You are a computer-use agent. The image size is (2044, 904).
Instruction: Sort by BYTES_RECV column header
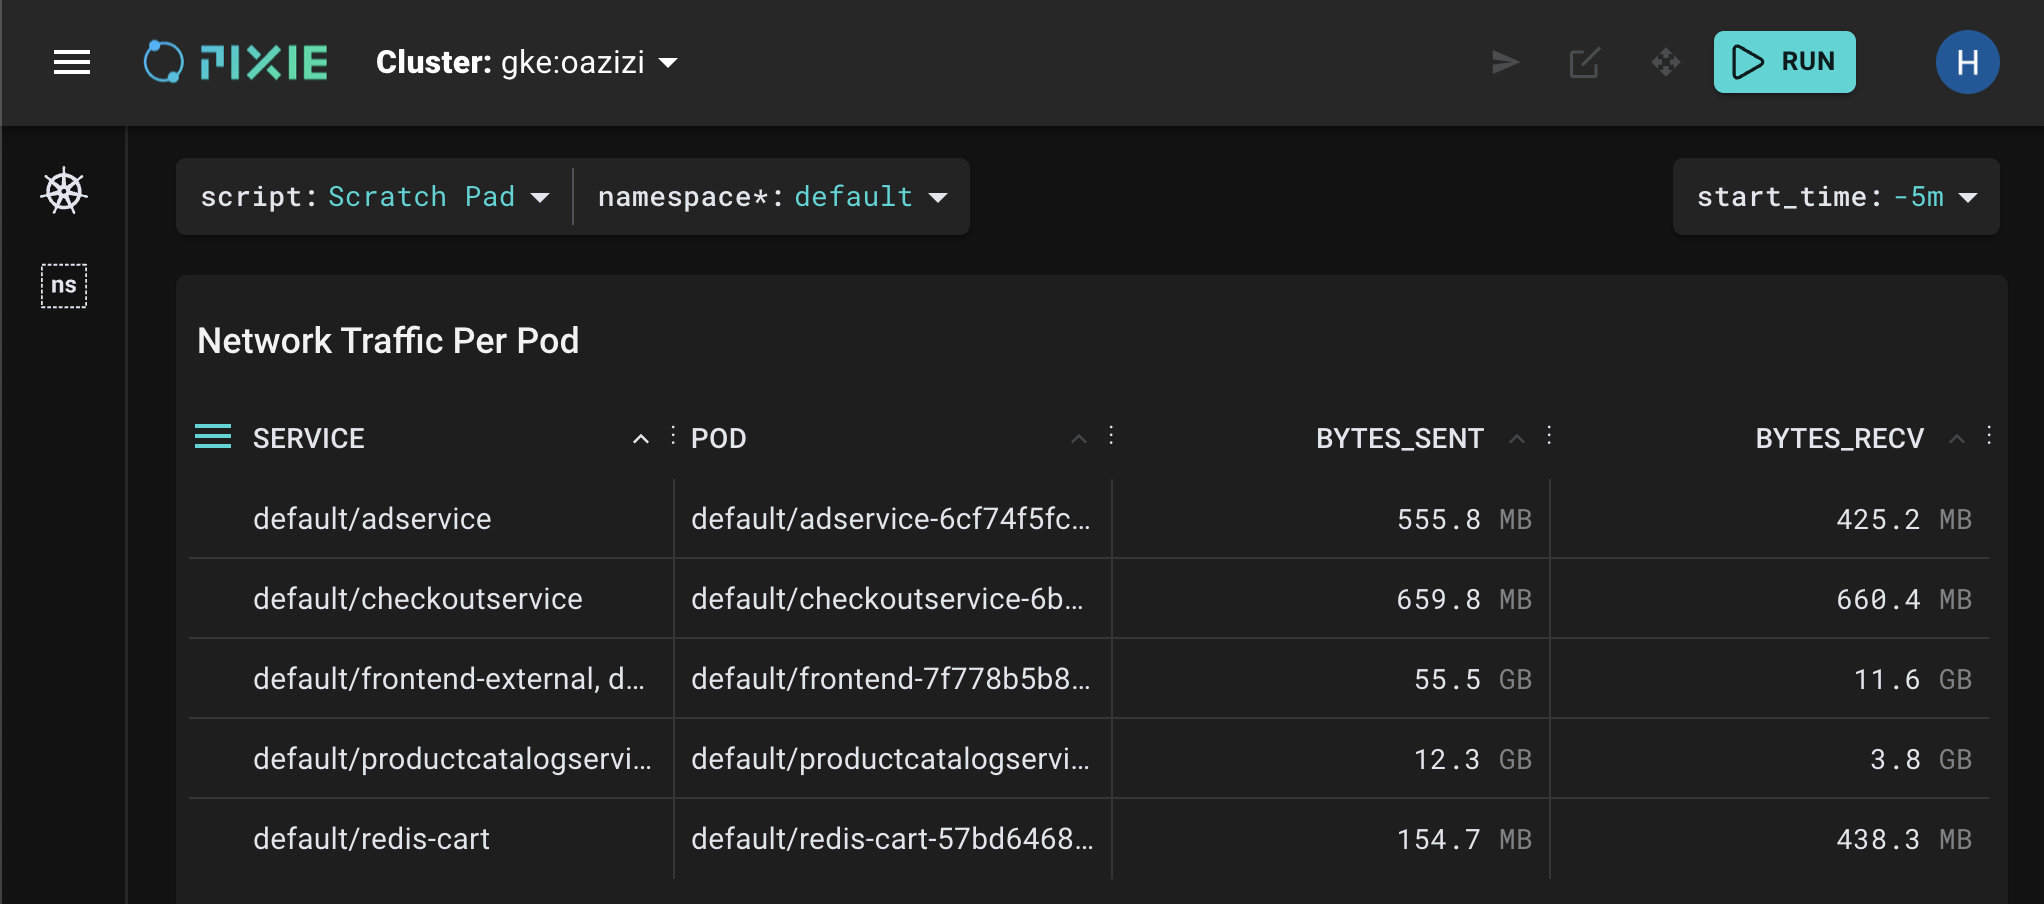[x=1839, y=438]
